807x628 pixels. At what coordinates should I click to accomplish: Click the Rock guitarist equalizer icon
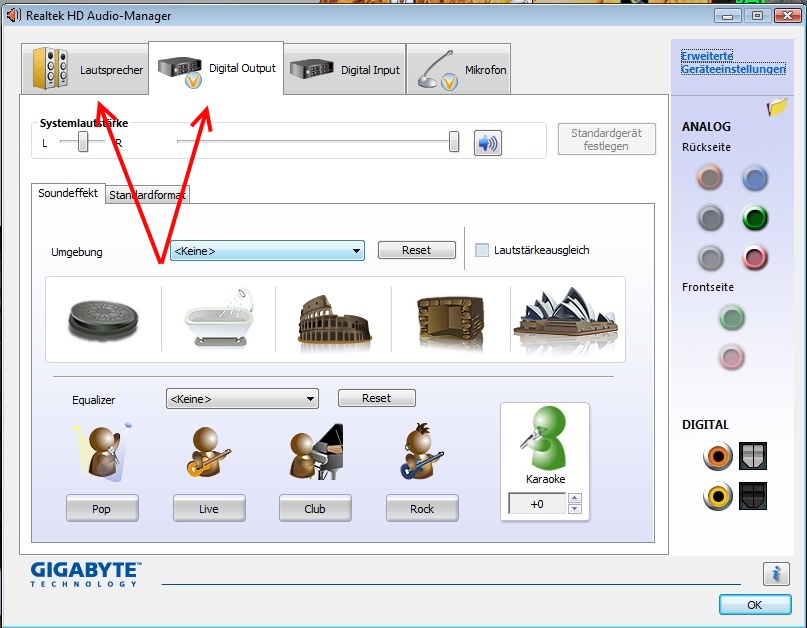pos(422,451)
